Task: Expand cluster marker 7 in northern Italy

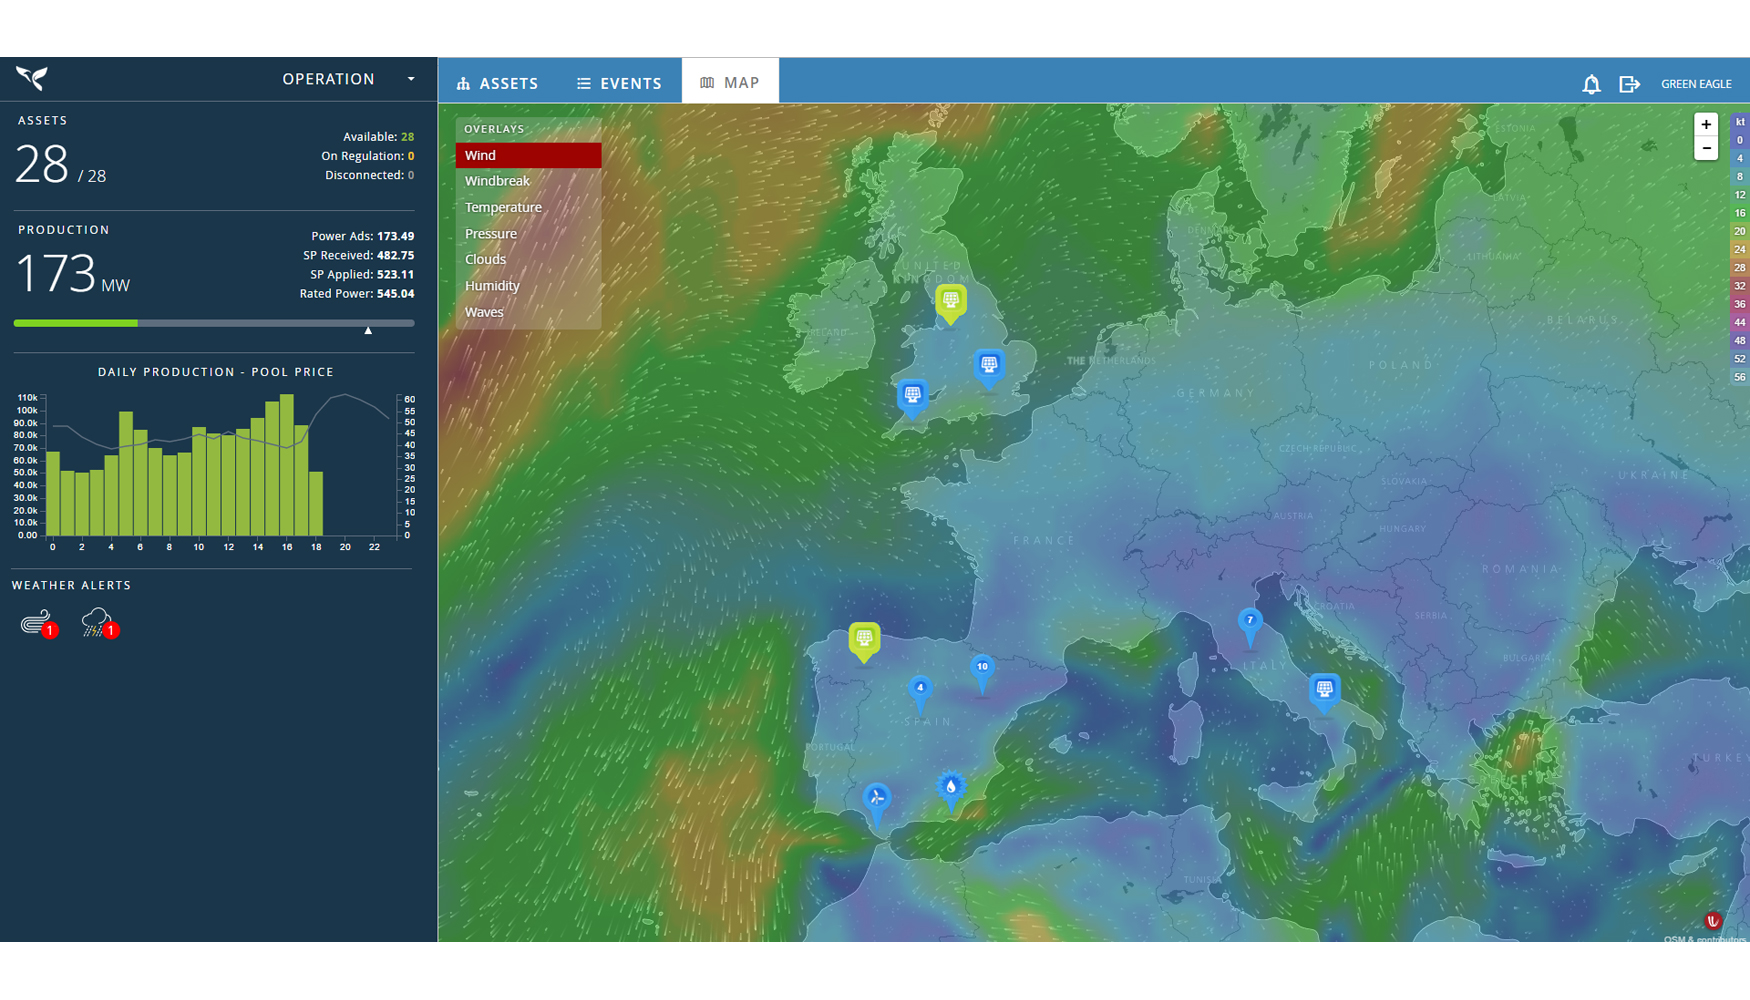Action: pyautogui.click(x=1249, y=622)
